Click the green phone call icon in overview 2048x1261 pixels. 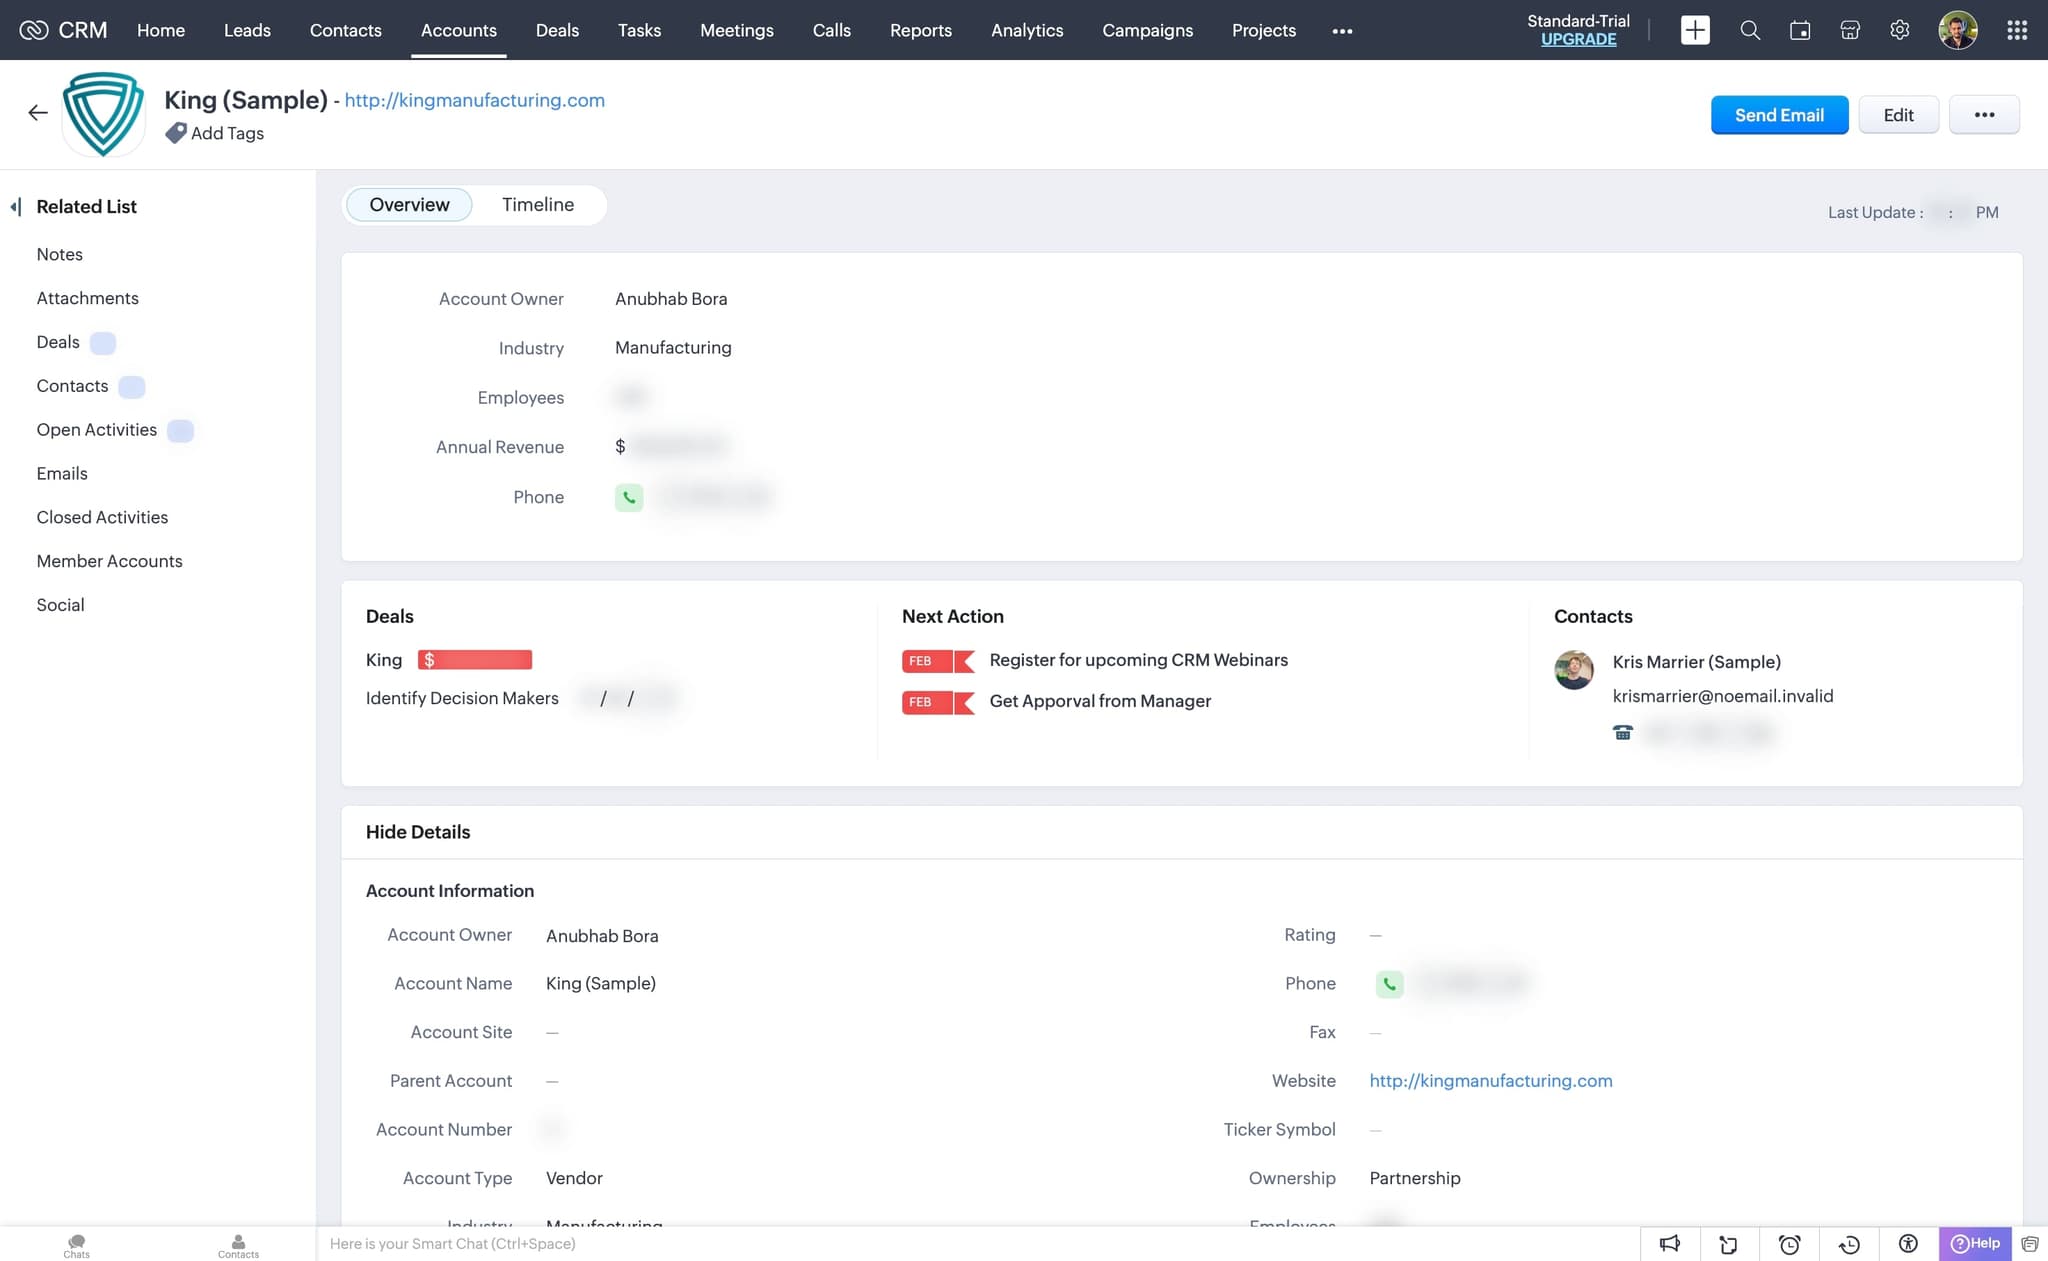pos(629,497)
